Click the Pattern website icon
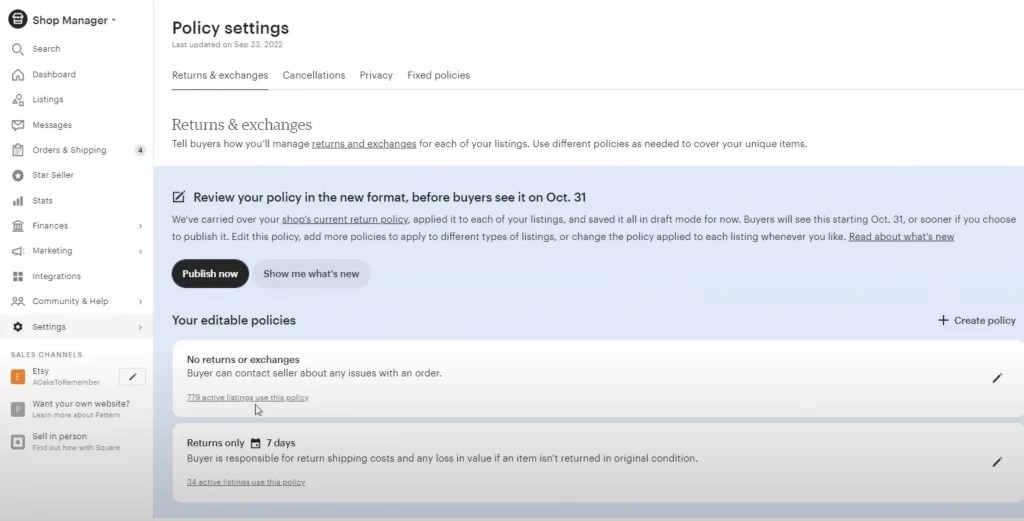1024x521 pixels. pyautogui.click(x=18, y=409)
